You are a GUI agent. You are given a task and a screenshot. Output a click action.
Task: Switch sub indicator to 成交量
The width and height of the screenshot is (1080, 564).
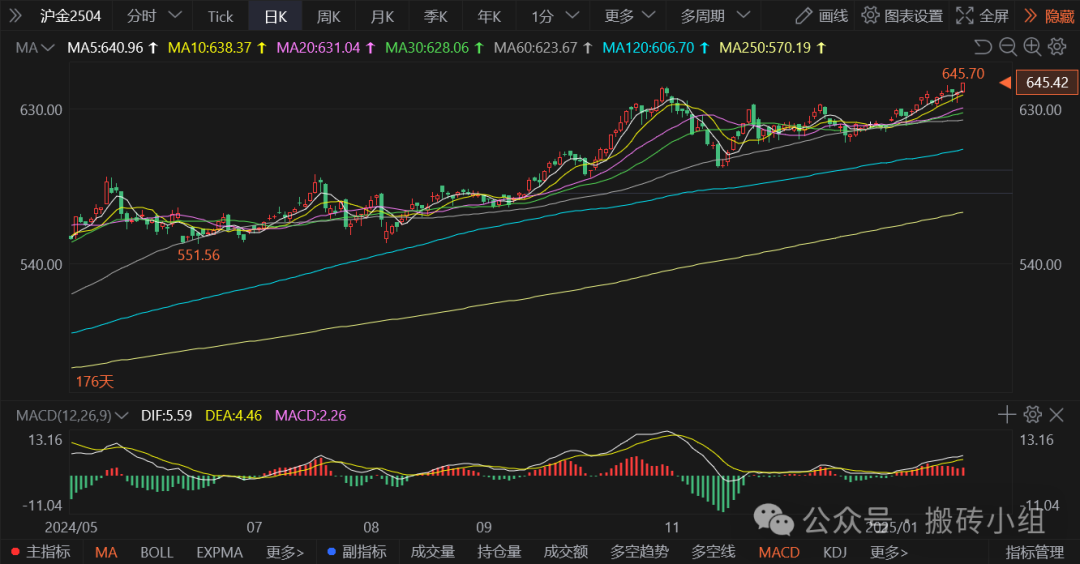(433, 552)
